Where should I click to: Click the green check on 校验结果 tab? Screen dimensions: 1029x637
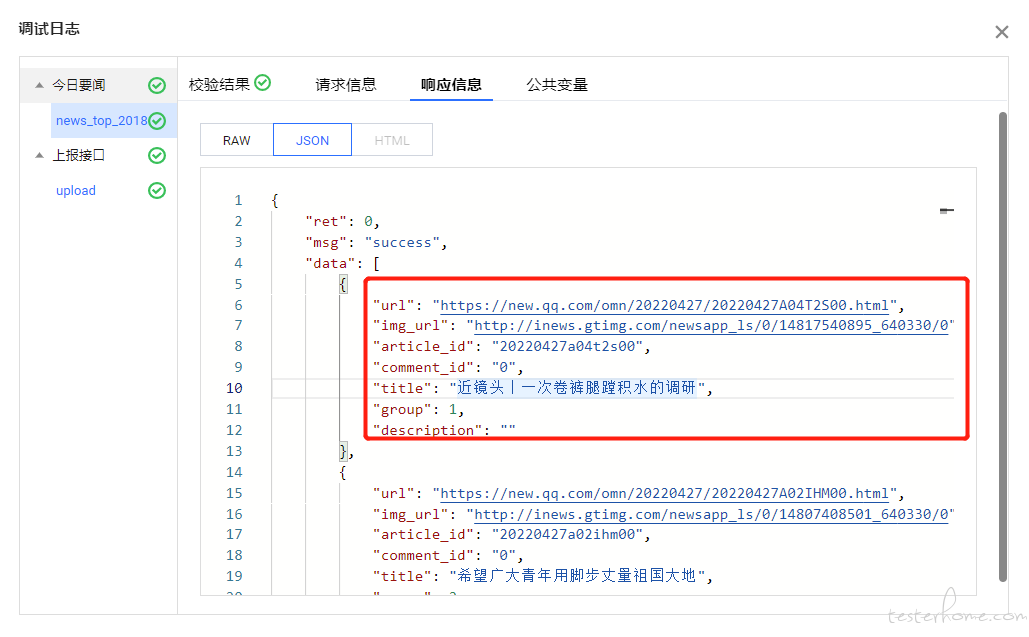click(263, 83)
